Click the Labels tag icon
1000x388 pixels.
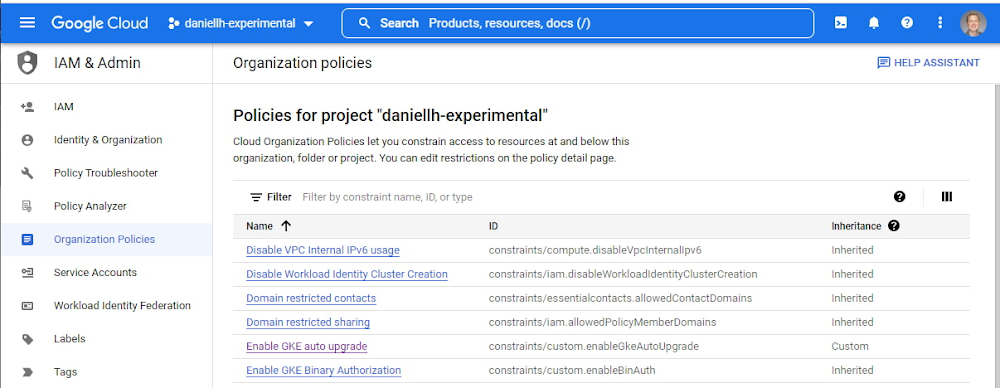[27, 339]
